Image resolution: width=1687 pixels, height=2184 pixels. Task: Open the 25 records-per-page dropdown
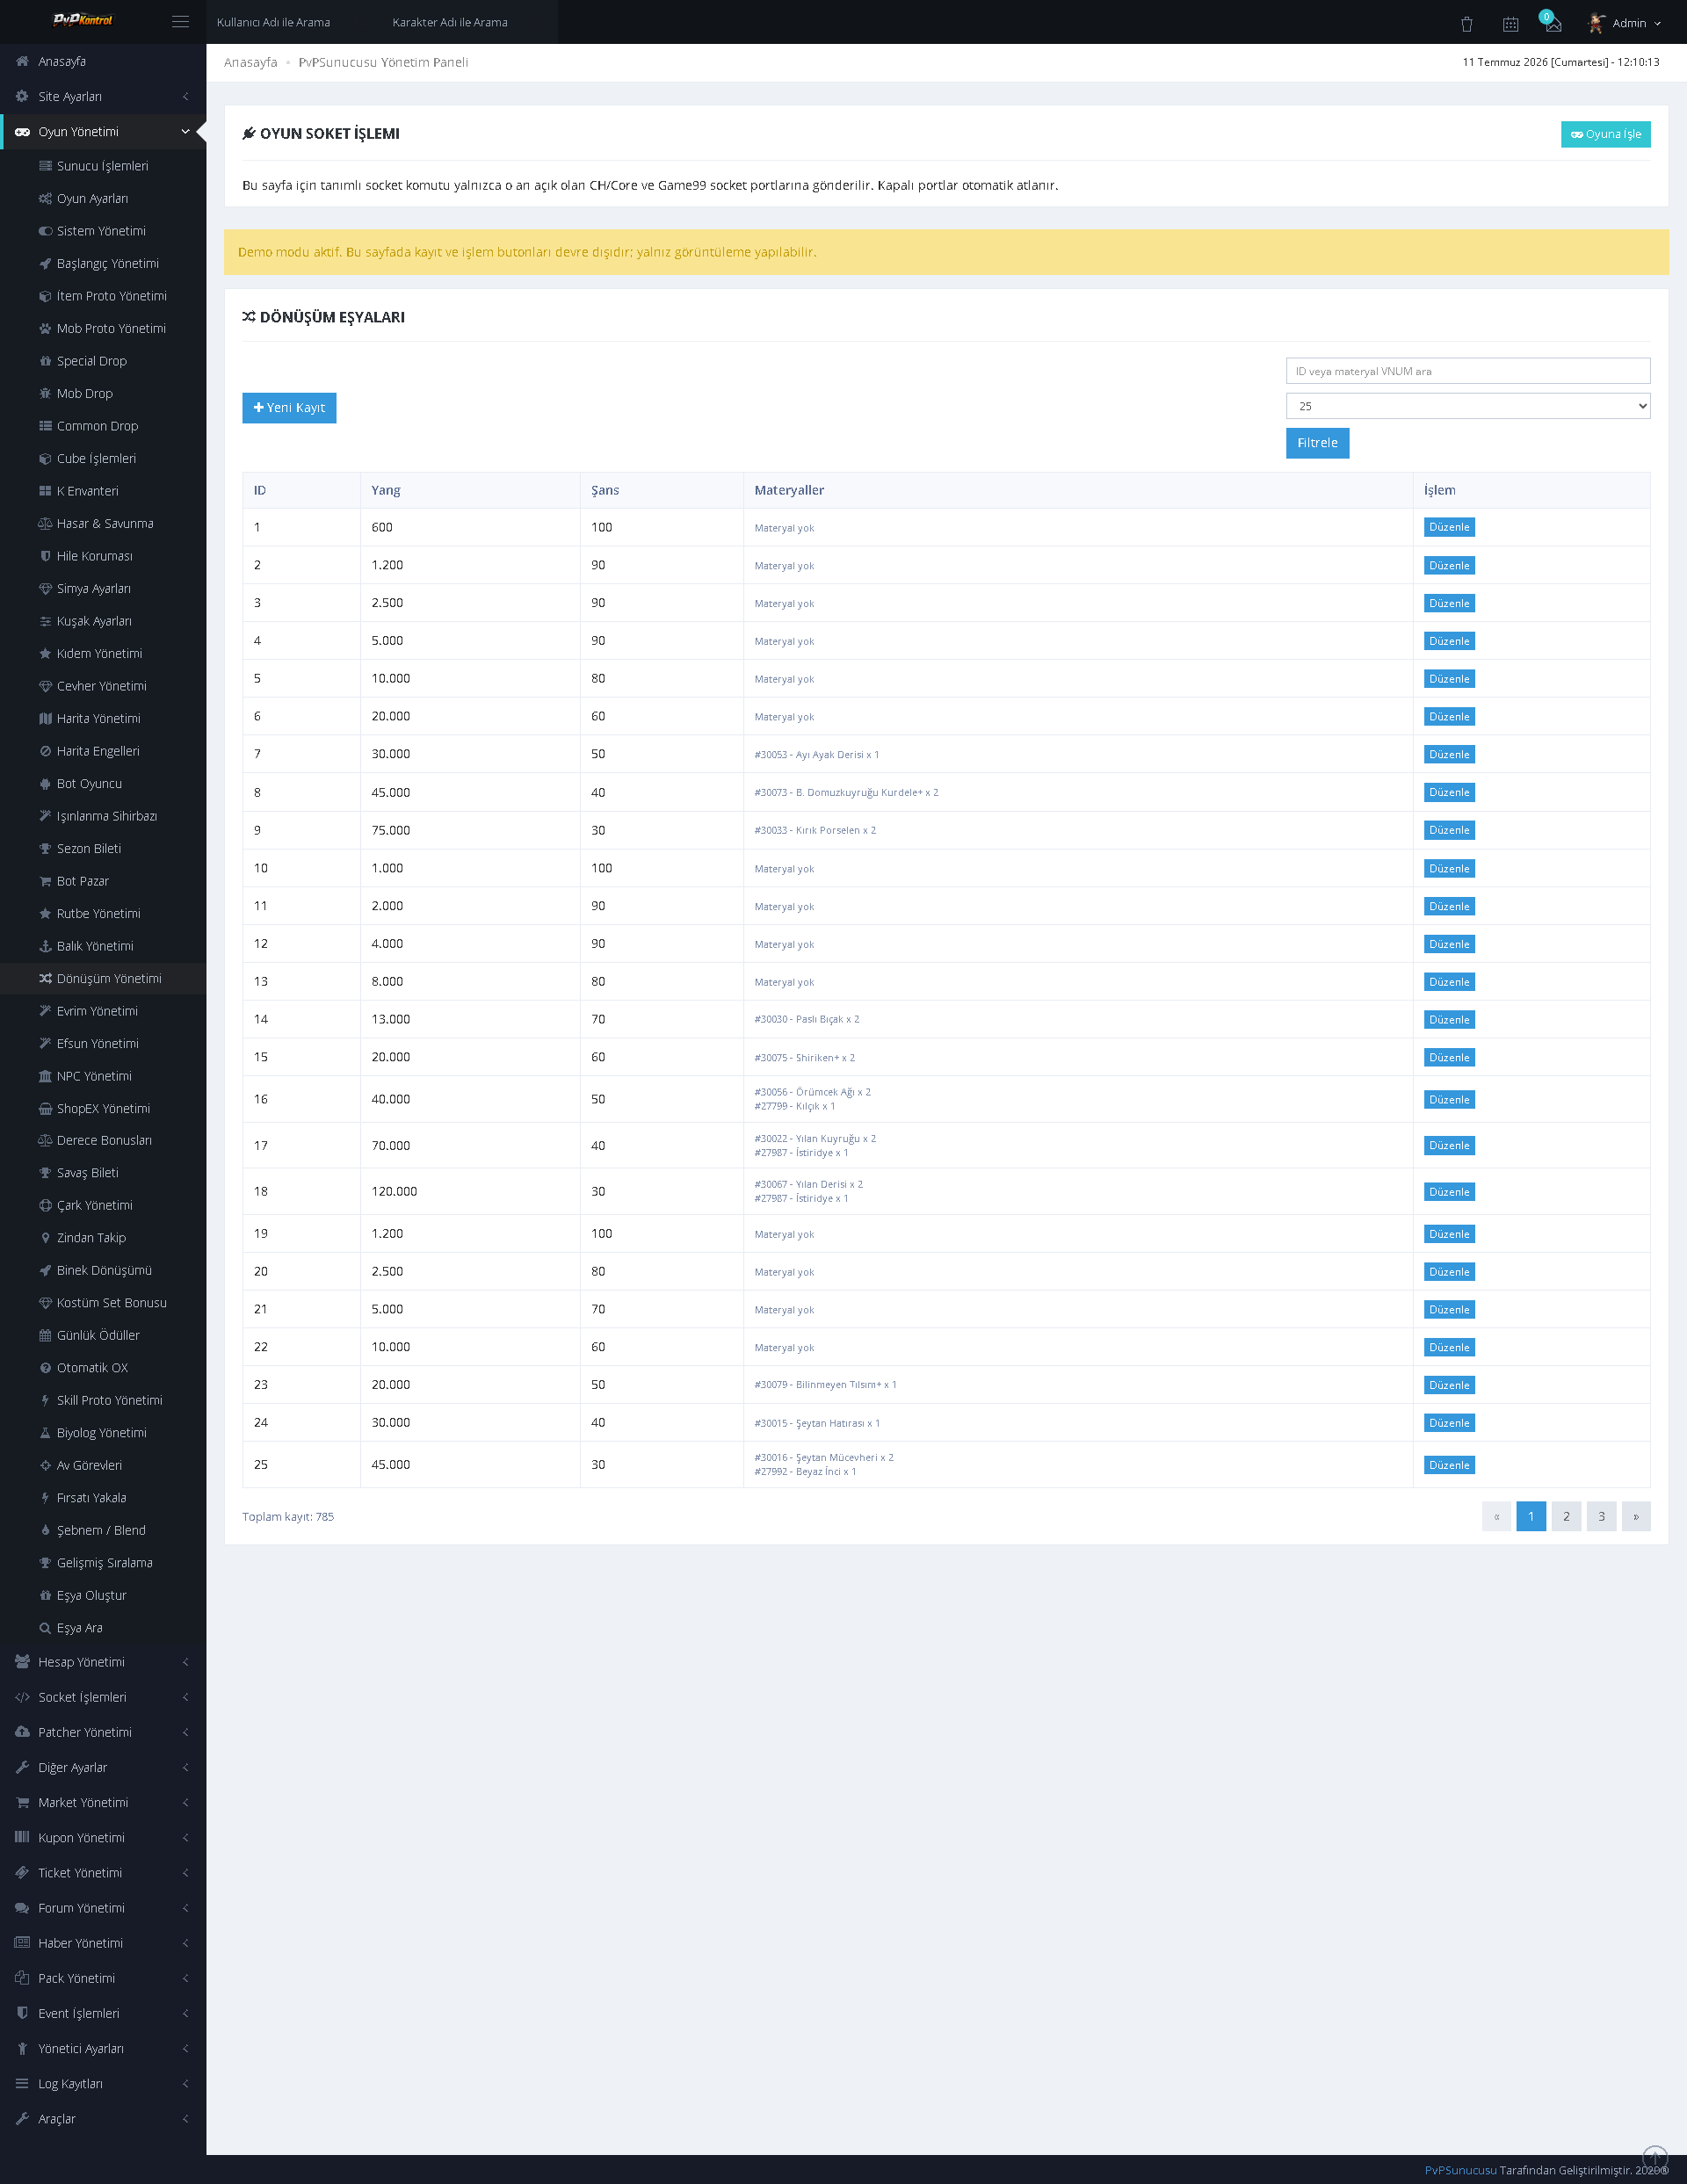click(x=1467, y=406)
